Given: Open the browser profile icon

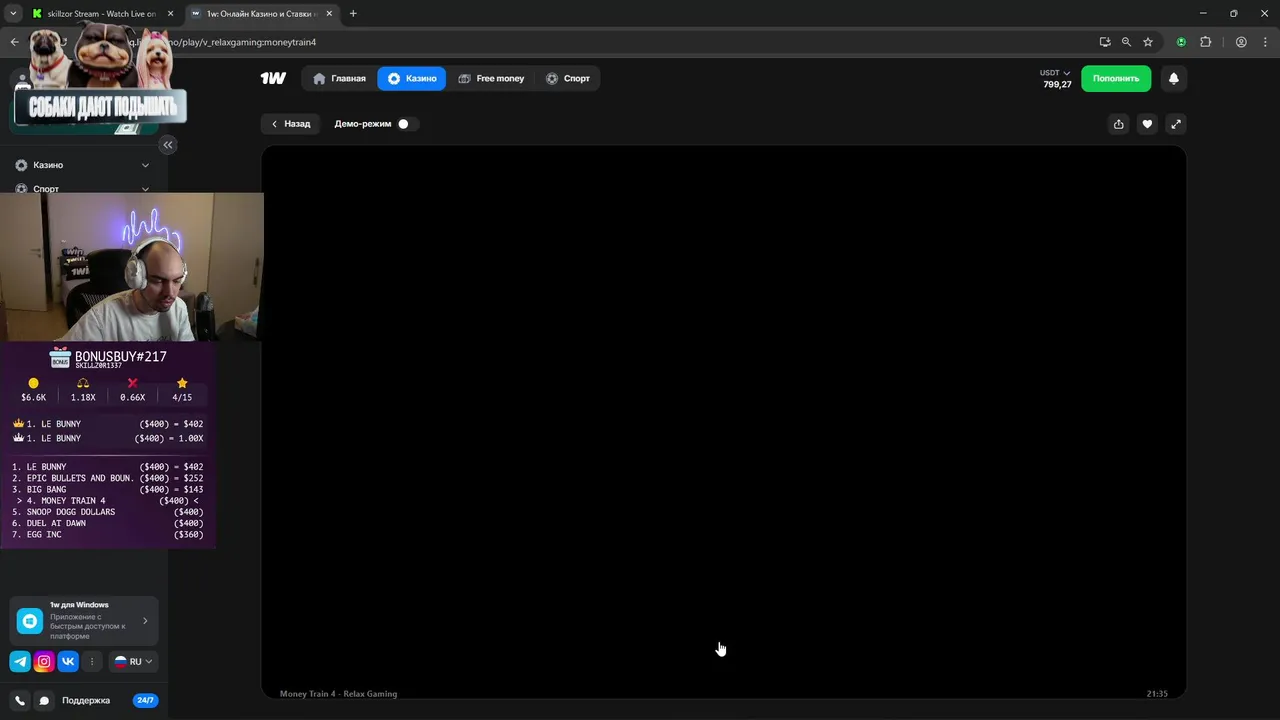Looking at the screenshot, I should click(x=1241, y=42).
